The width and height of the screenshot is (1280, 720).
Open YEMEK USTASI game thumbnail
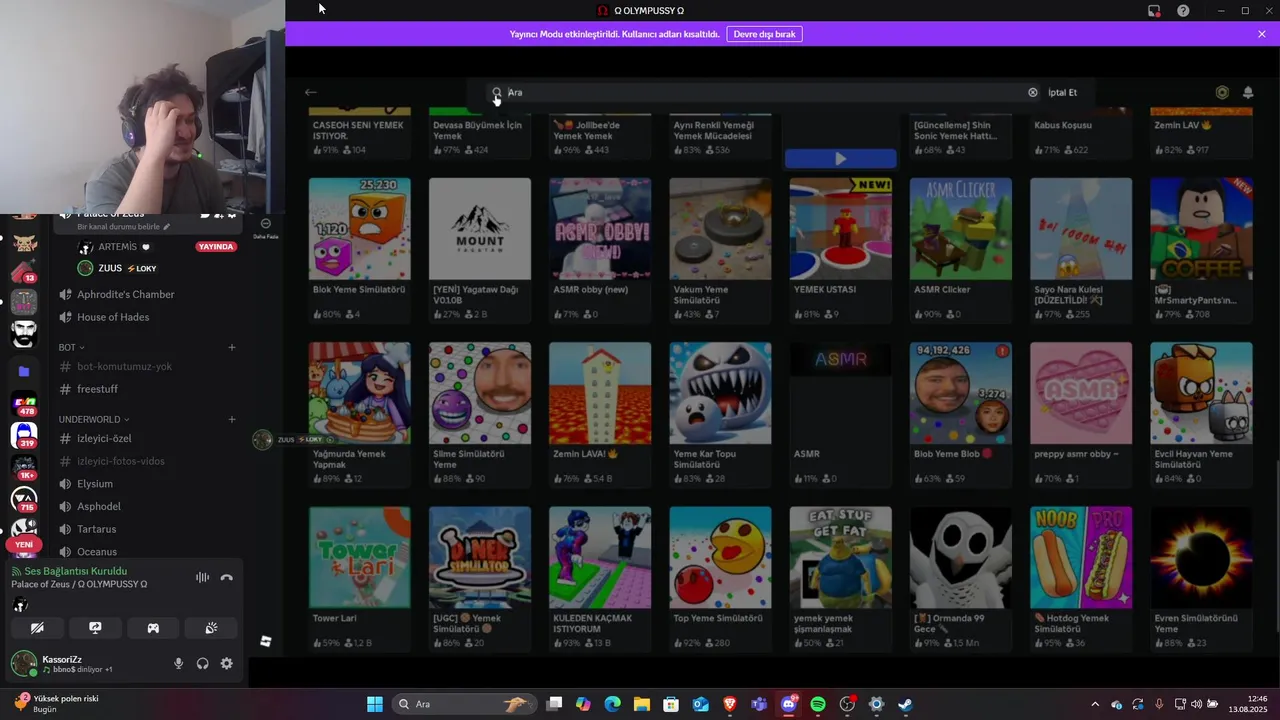pos(840,229)
